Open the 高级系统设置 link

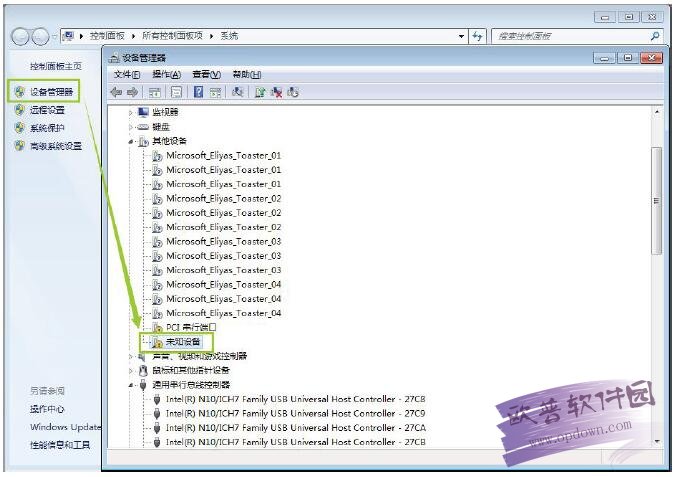point(56,146)
